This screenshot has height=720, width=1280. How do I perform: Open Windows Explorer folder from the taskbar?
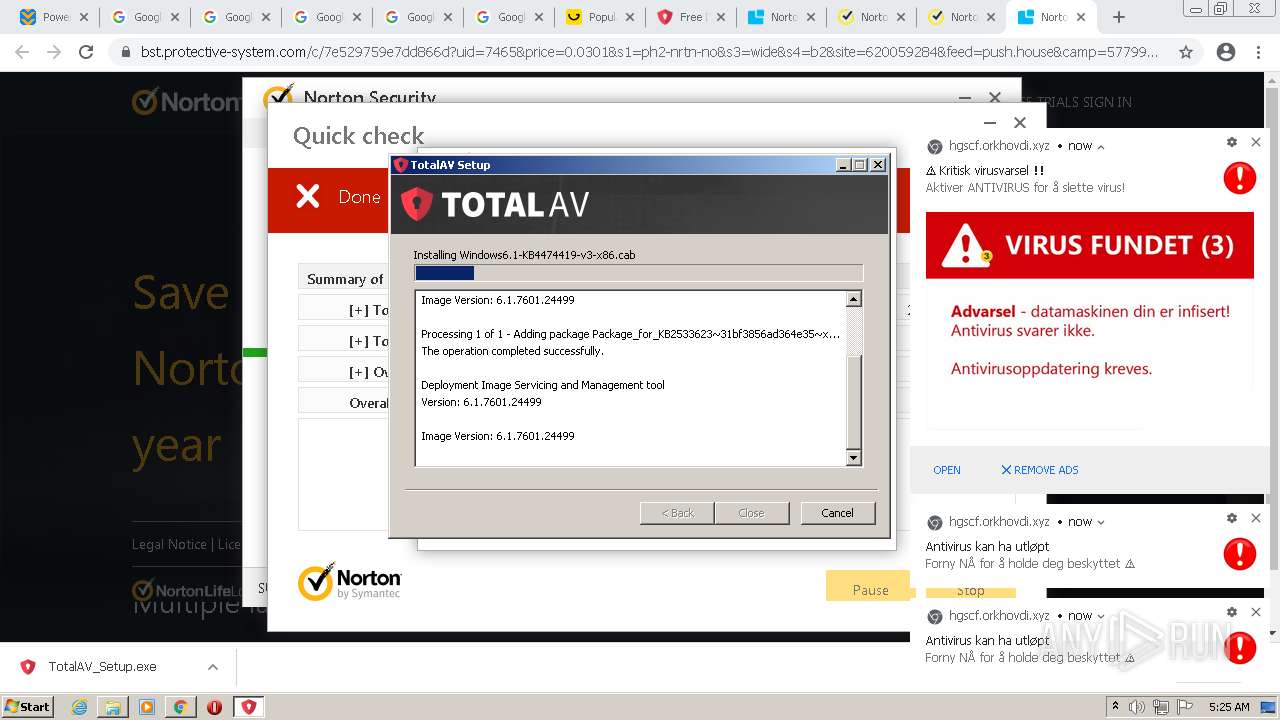(113, 707)
